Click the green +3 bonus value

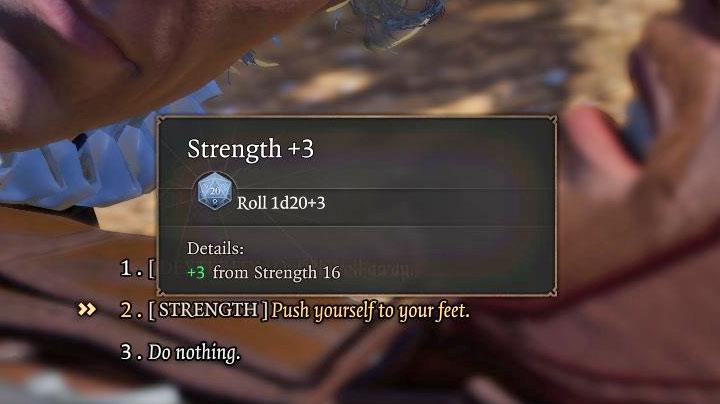click(196, 273)
